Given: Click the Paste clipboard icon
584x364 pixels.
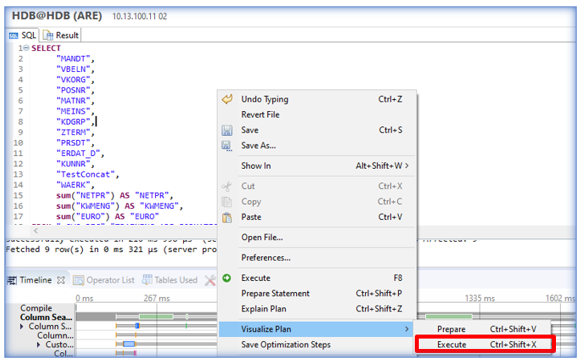Looking at the screenshot, I should (x=227, y=217).
